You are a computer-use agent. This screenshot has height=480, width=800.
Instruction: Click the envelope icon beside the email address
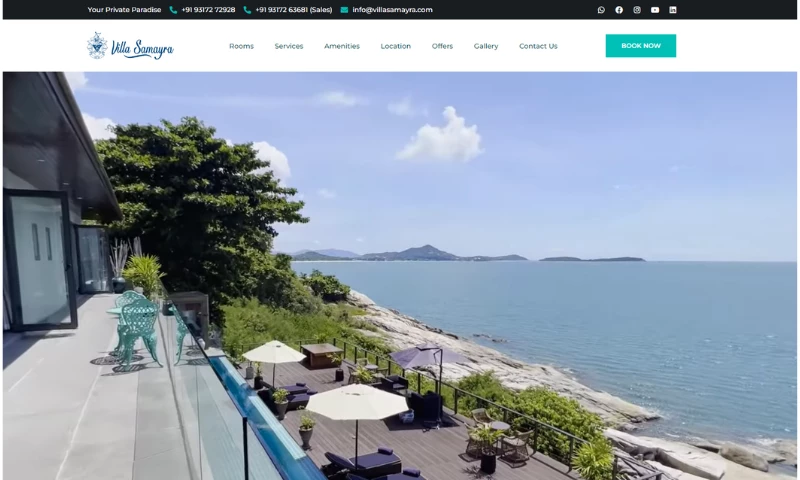point(344,10)
